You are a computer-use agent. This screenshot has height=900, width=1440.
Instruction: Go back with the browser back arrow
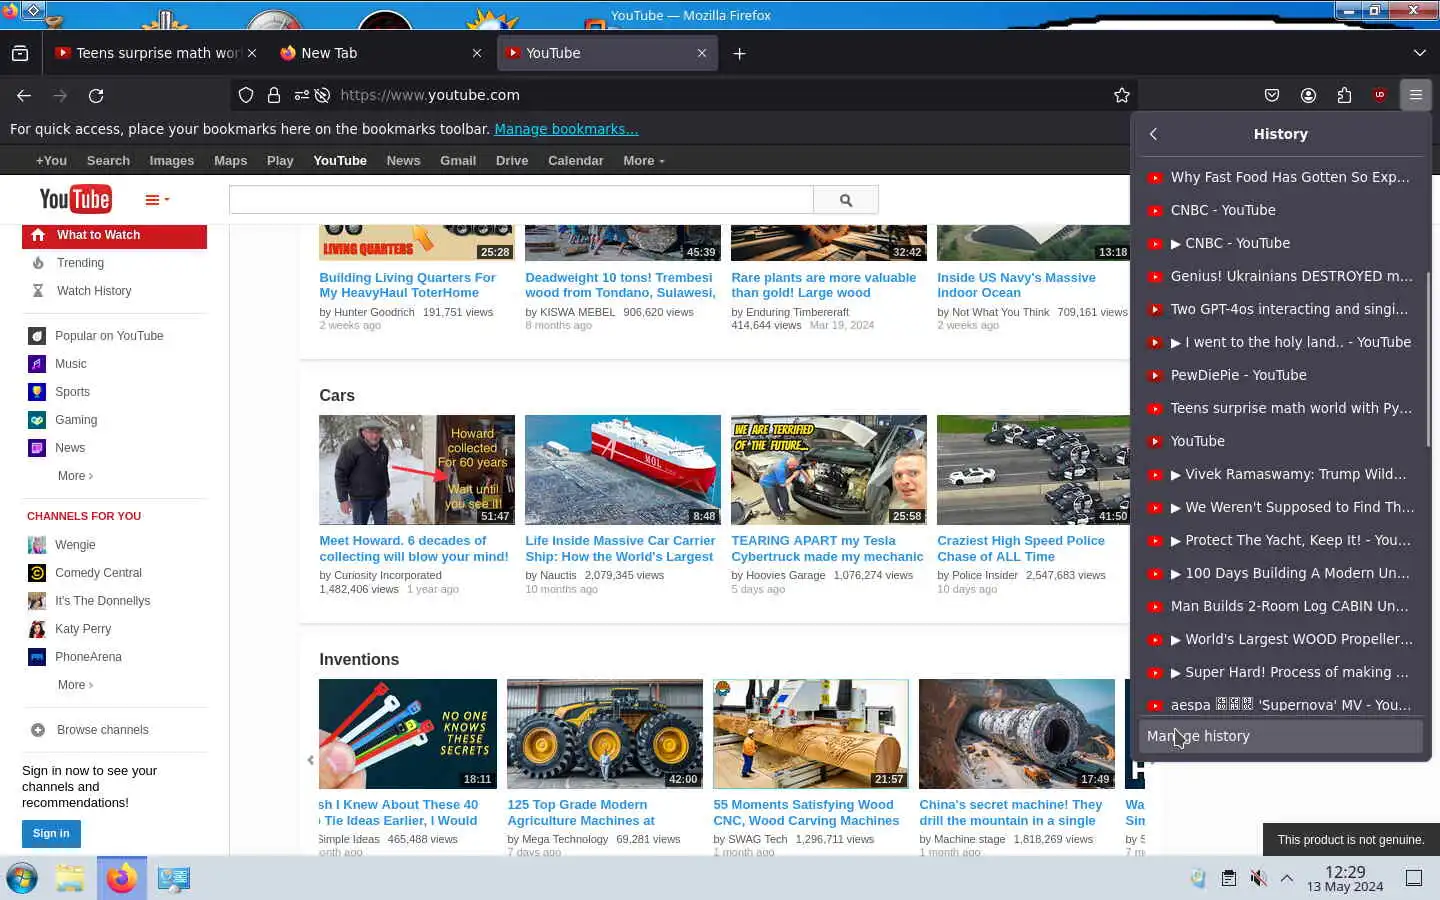(24, 95)
